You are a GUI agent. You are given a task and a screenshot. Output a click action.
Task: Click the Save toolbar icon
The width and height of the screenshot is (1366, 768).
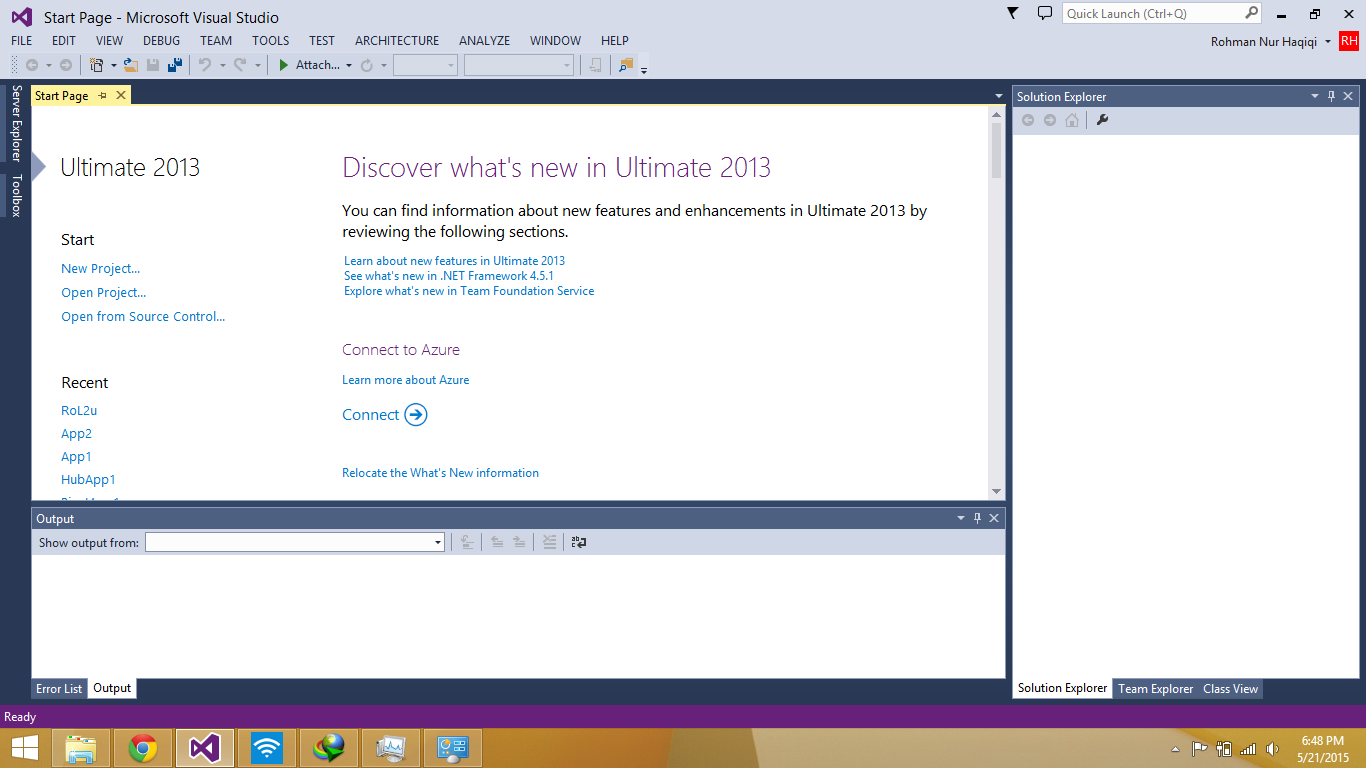[153, 65]
